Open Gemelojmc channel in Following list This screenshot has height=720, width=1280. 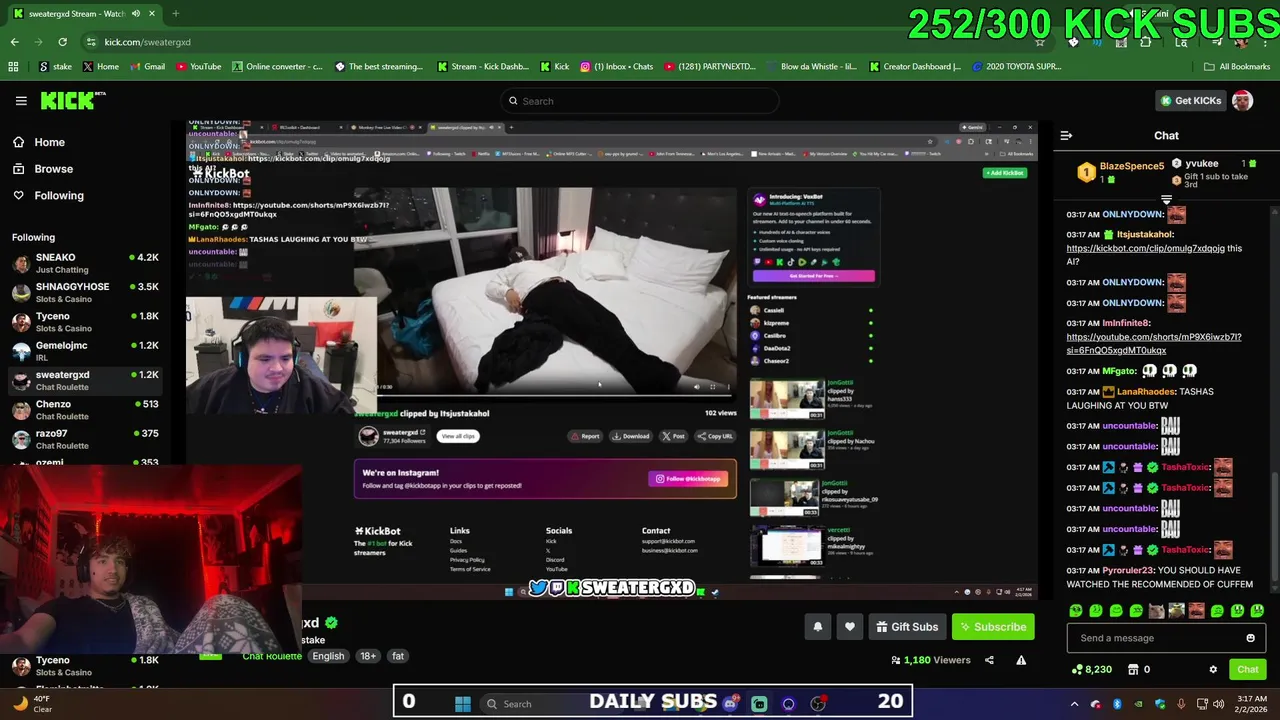(x=86, y=351)
